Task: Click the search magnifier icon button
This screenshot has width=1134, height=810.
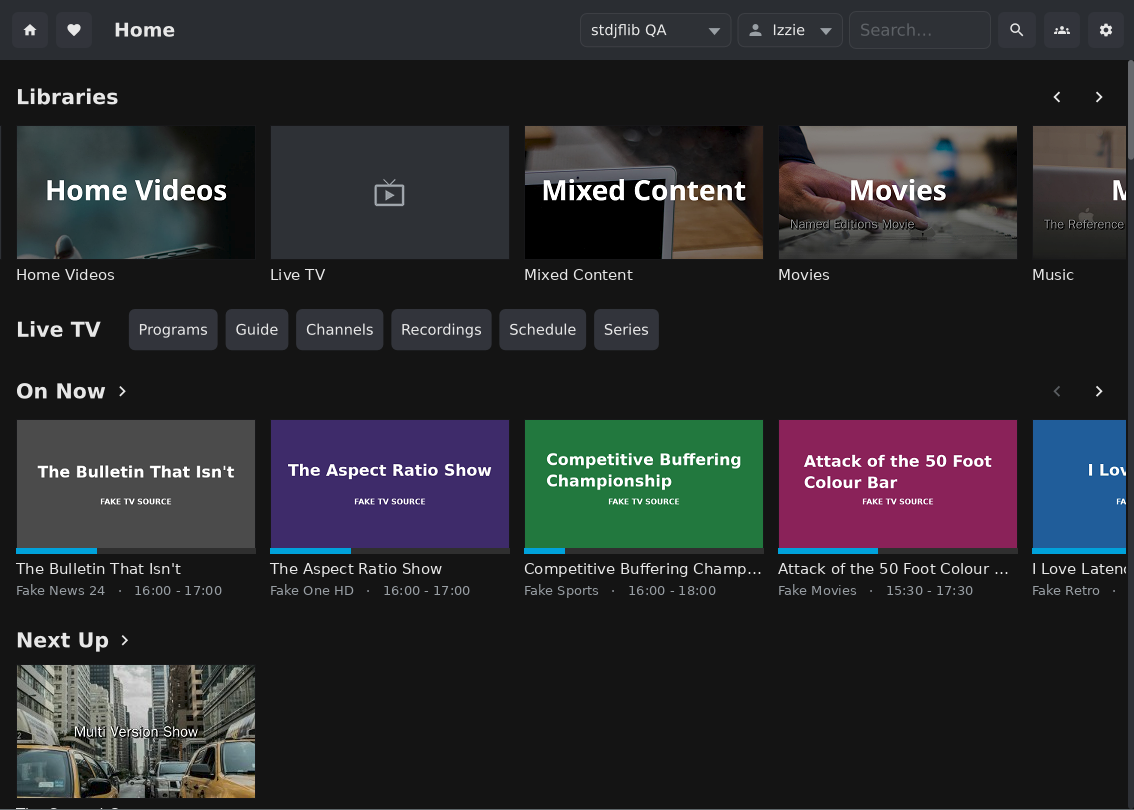Action: [x=1016, y=30]
